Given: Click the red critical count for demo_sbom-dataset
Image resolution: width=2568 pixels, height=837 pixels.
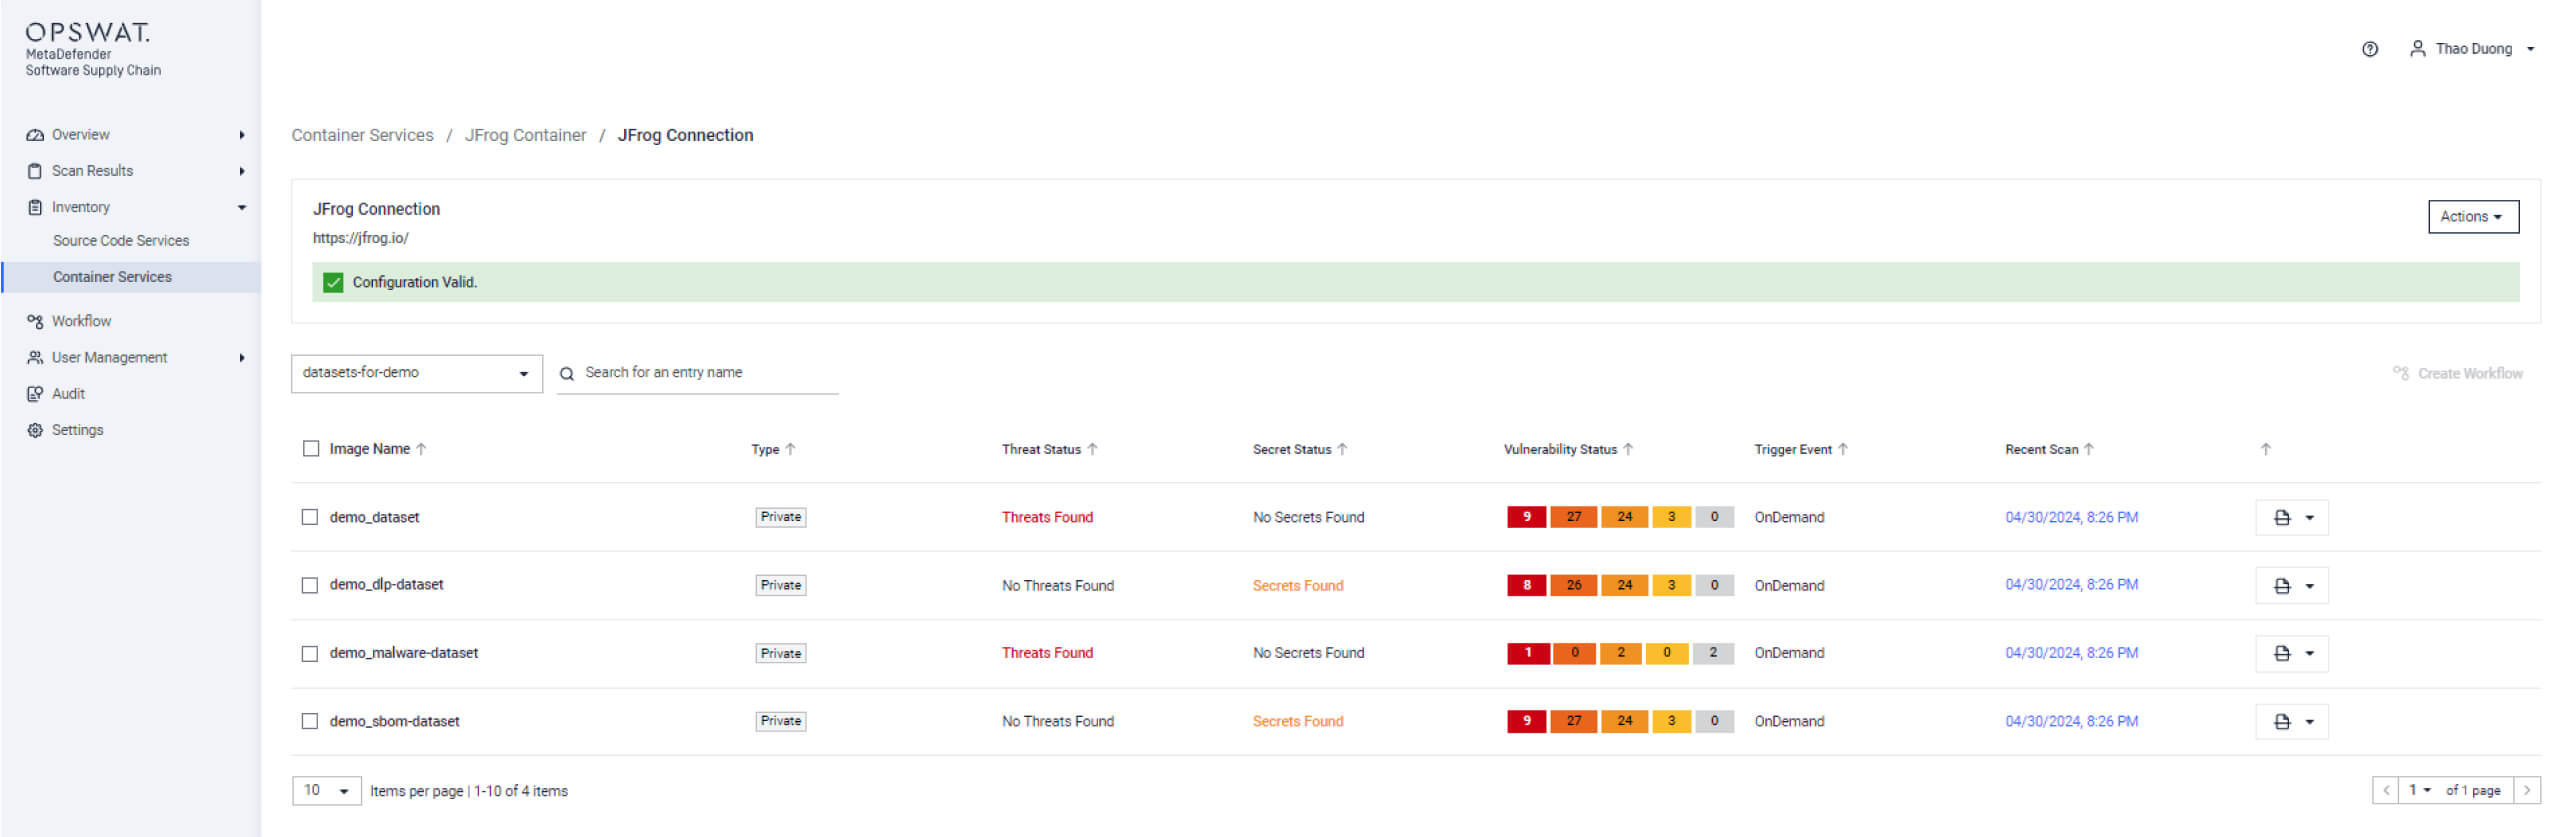Looking at the screenshot, I should click(1526, 721).
